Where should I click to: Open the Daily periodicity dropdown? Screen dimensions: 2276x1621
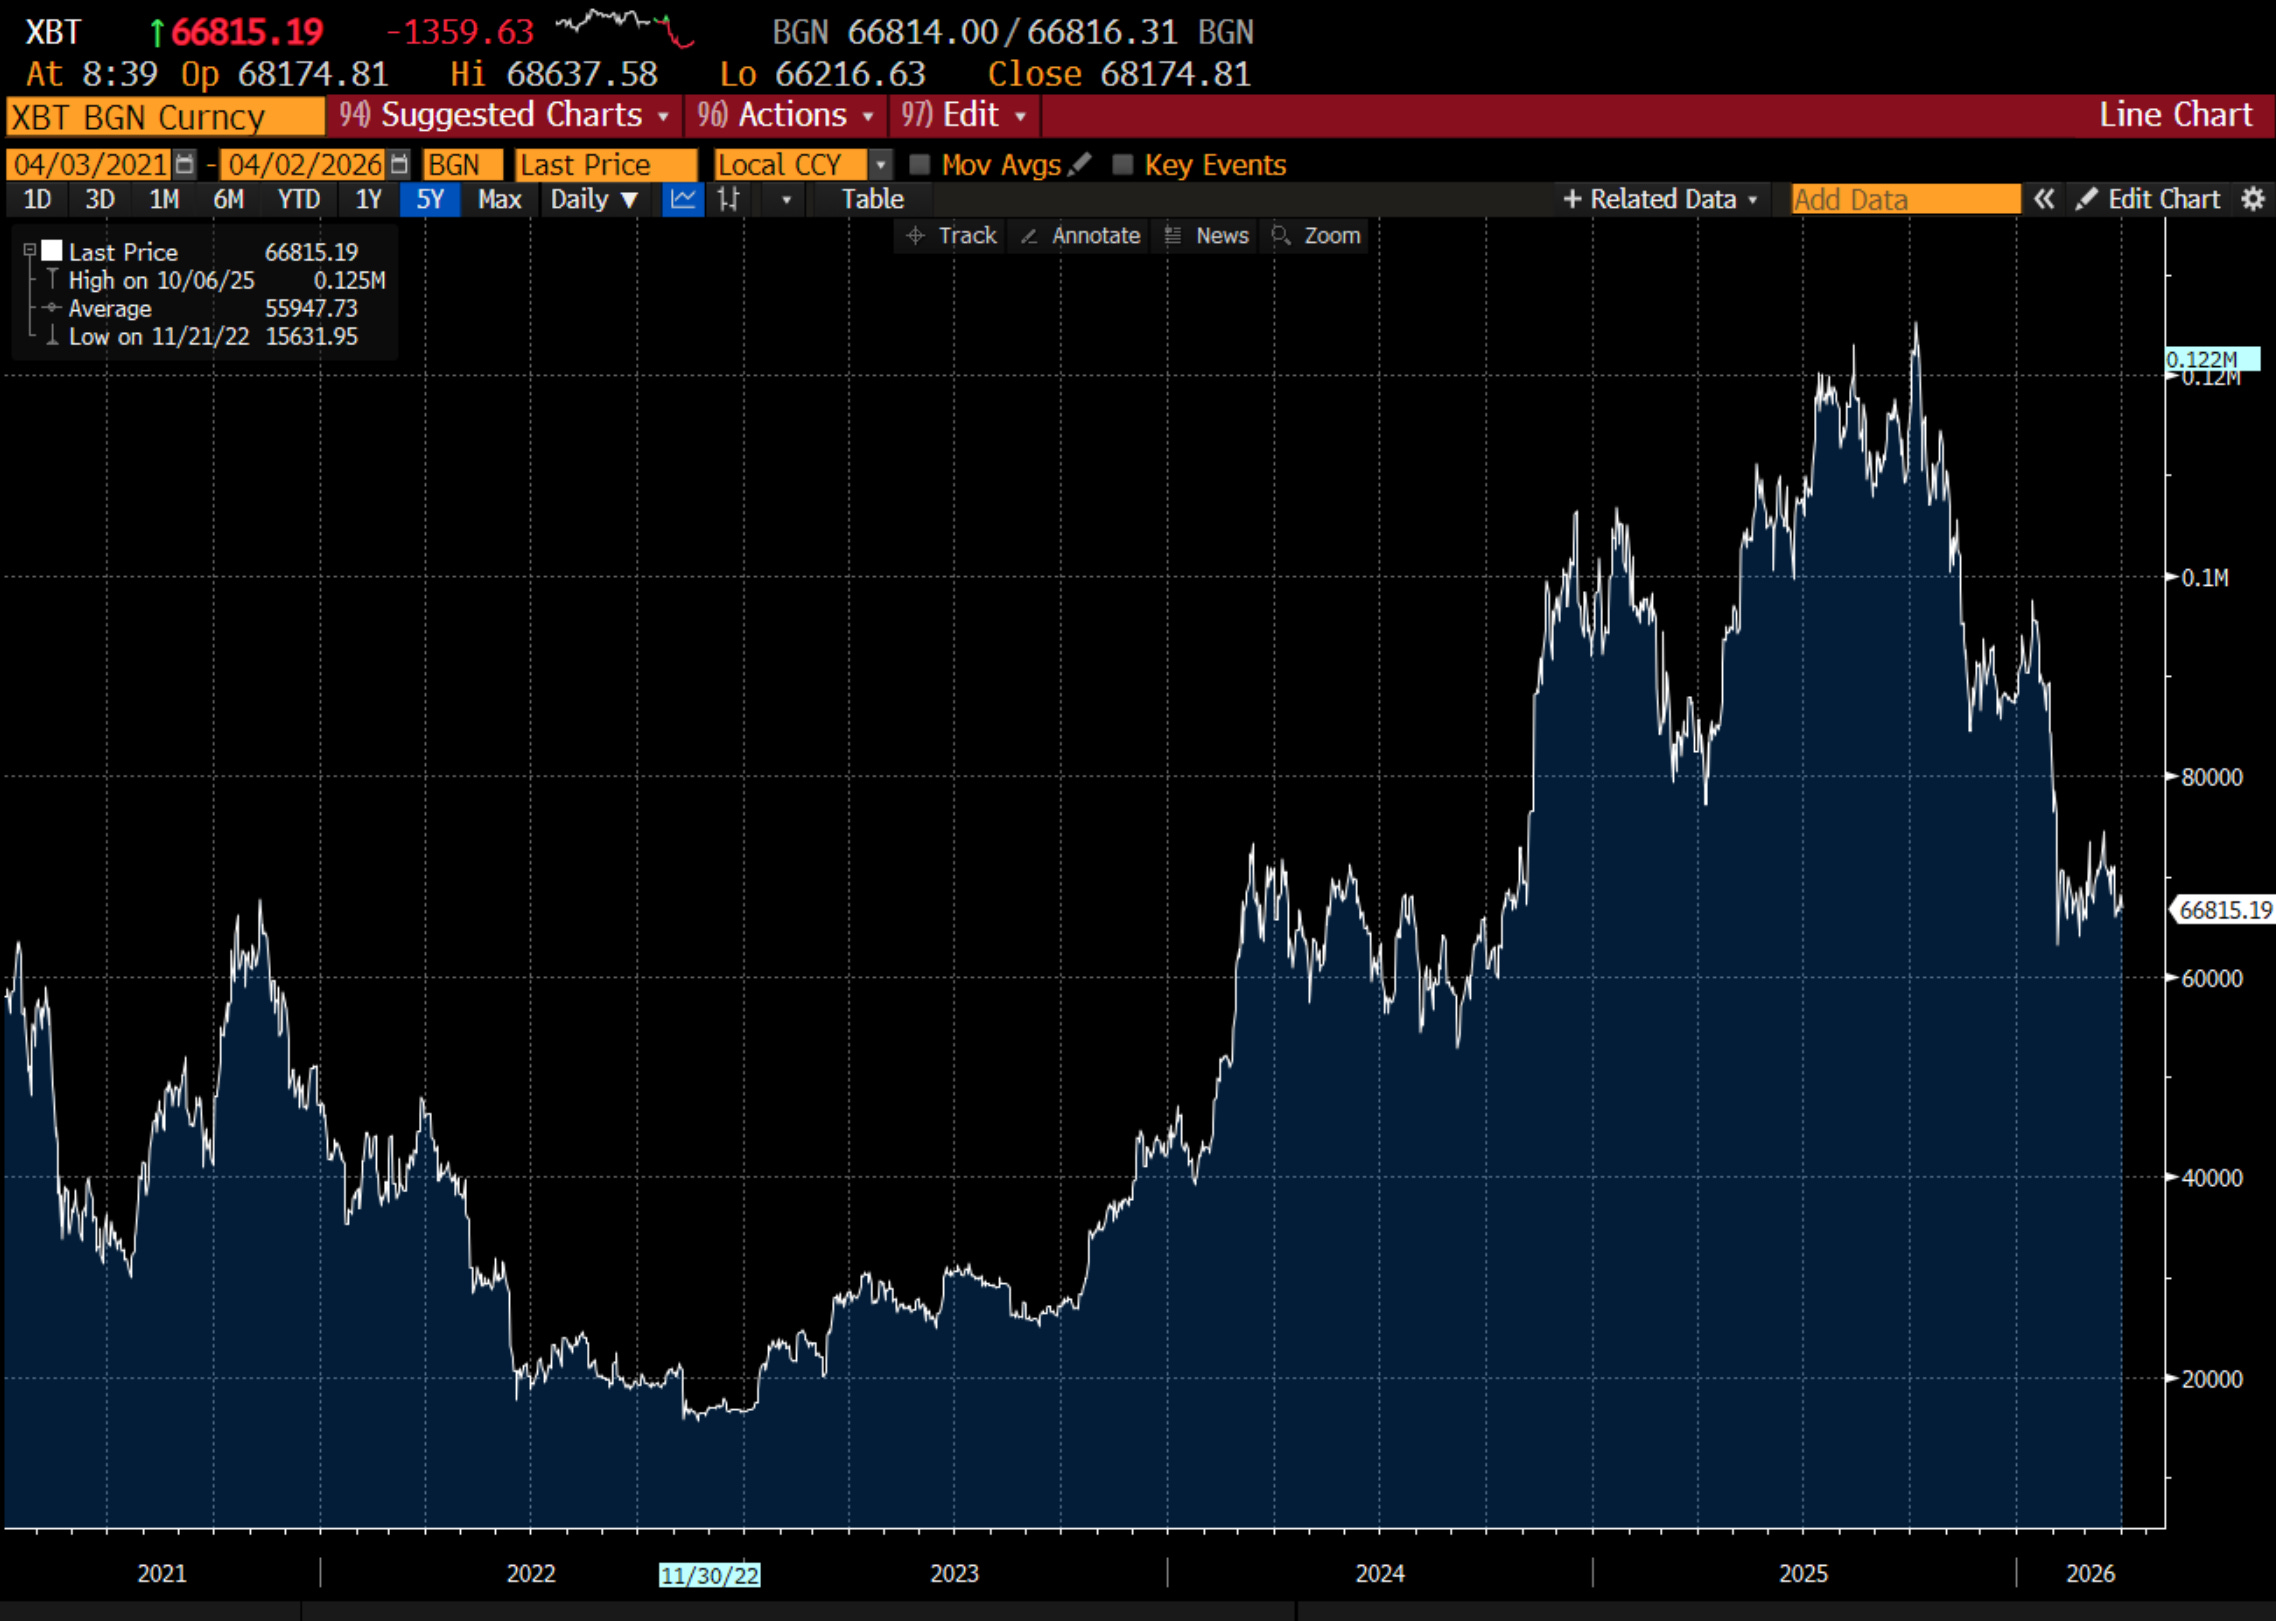coord(594,199)
